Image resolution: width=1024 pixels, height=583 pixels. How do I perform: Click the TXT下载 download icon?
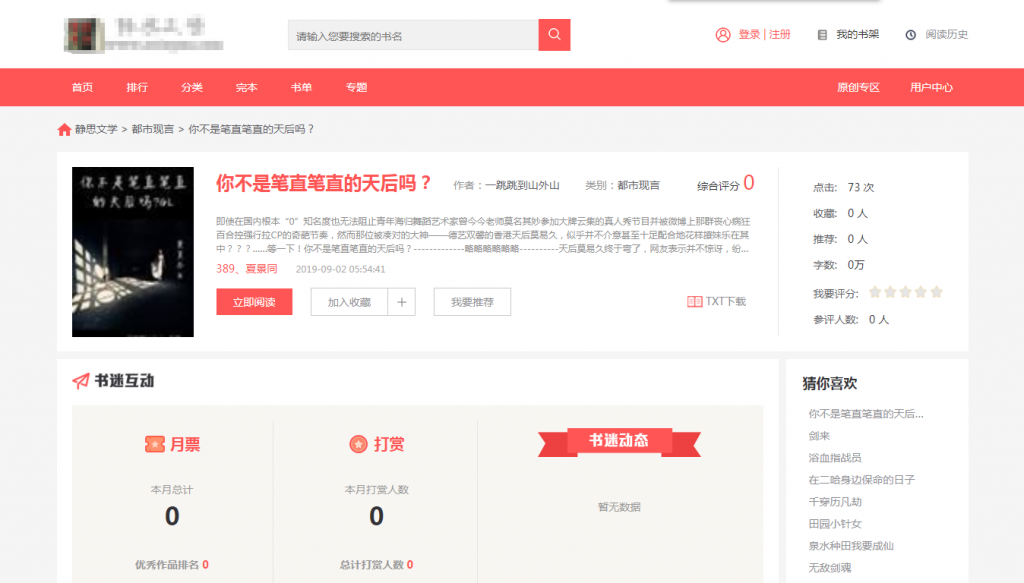click(x=693, y=300)
